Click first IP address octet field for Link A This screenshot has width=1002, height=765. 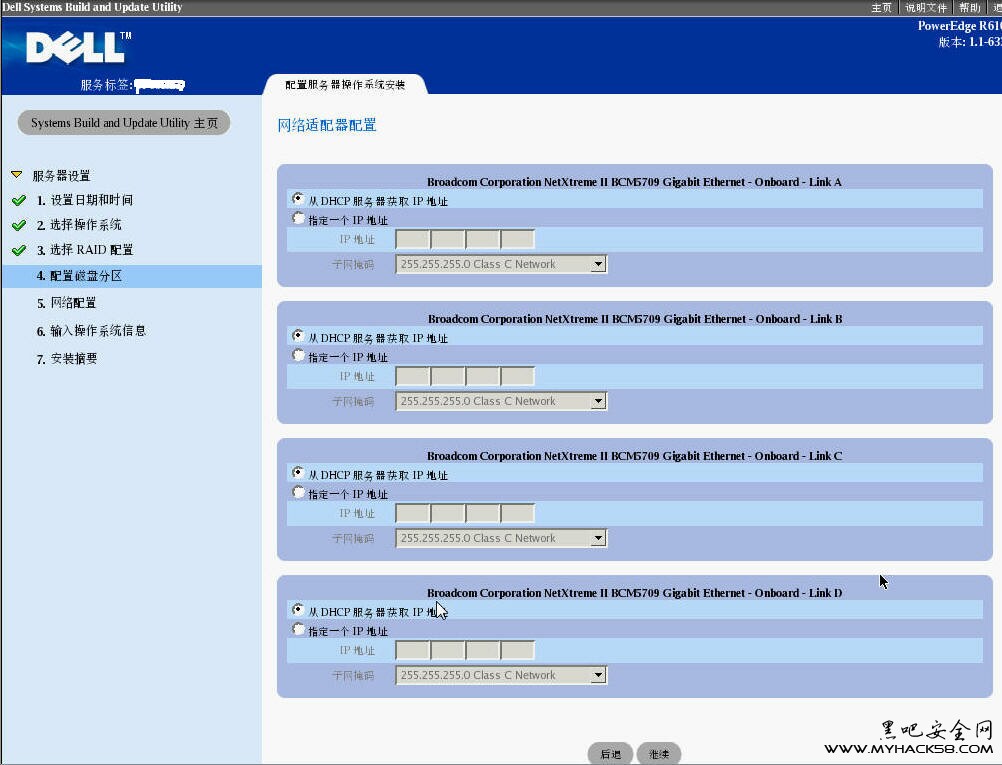tap(413, 240)
